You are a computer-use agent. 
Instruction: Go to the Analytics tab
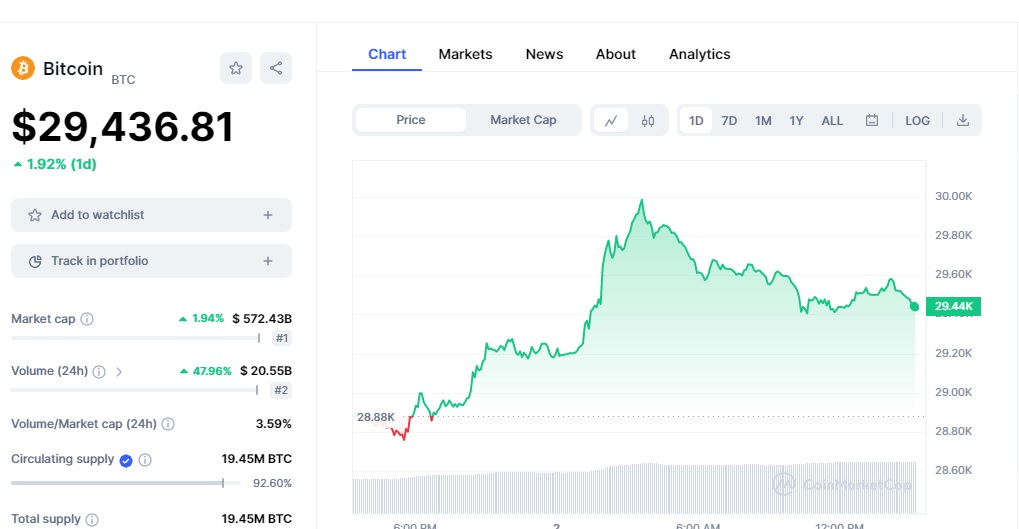[700, 55]
